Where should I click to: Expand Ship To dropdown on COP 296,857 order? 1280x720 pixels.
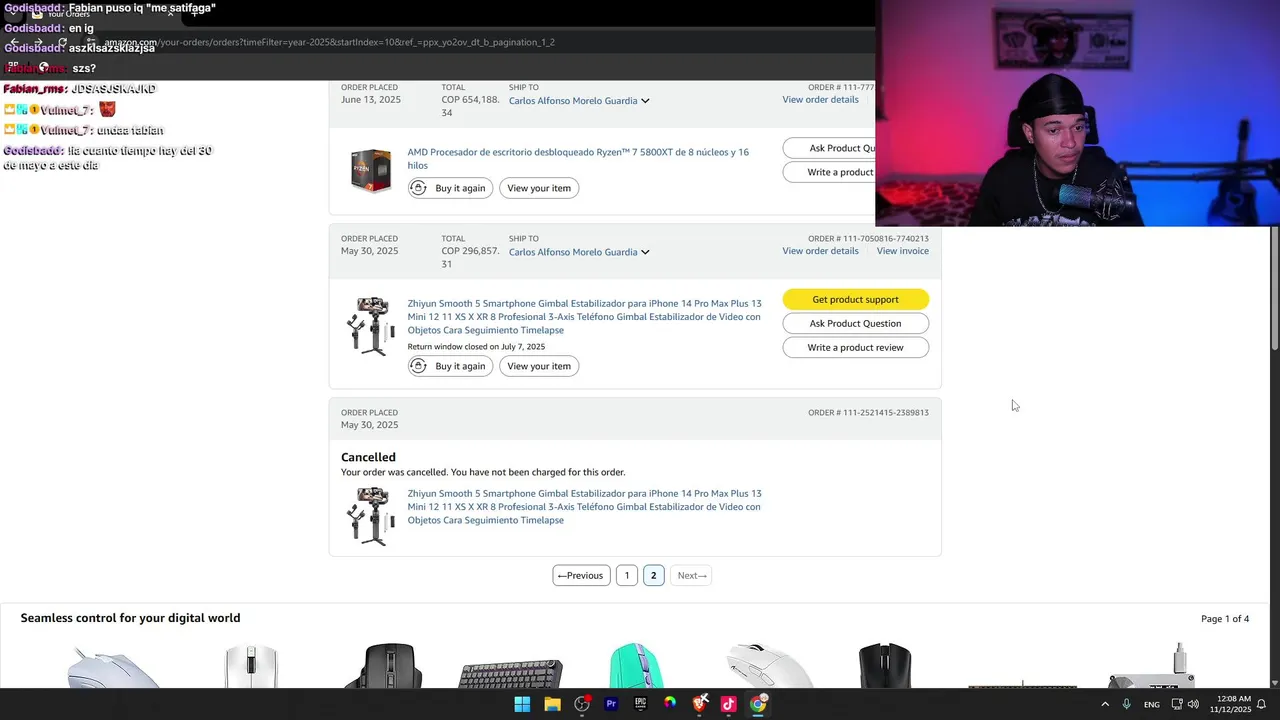[579, 252]
